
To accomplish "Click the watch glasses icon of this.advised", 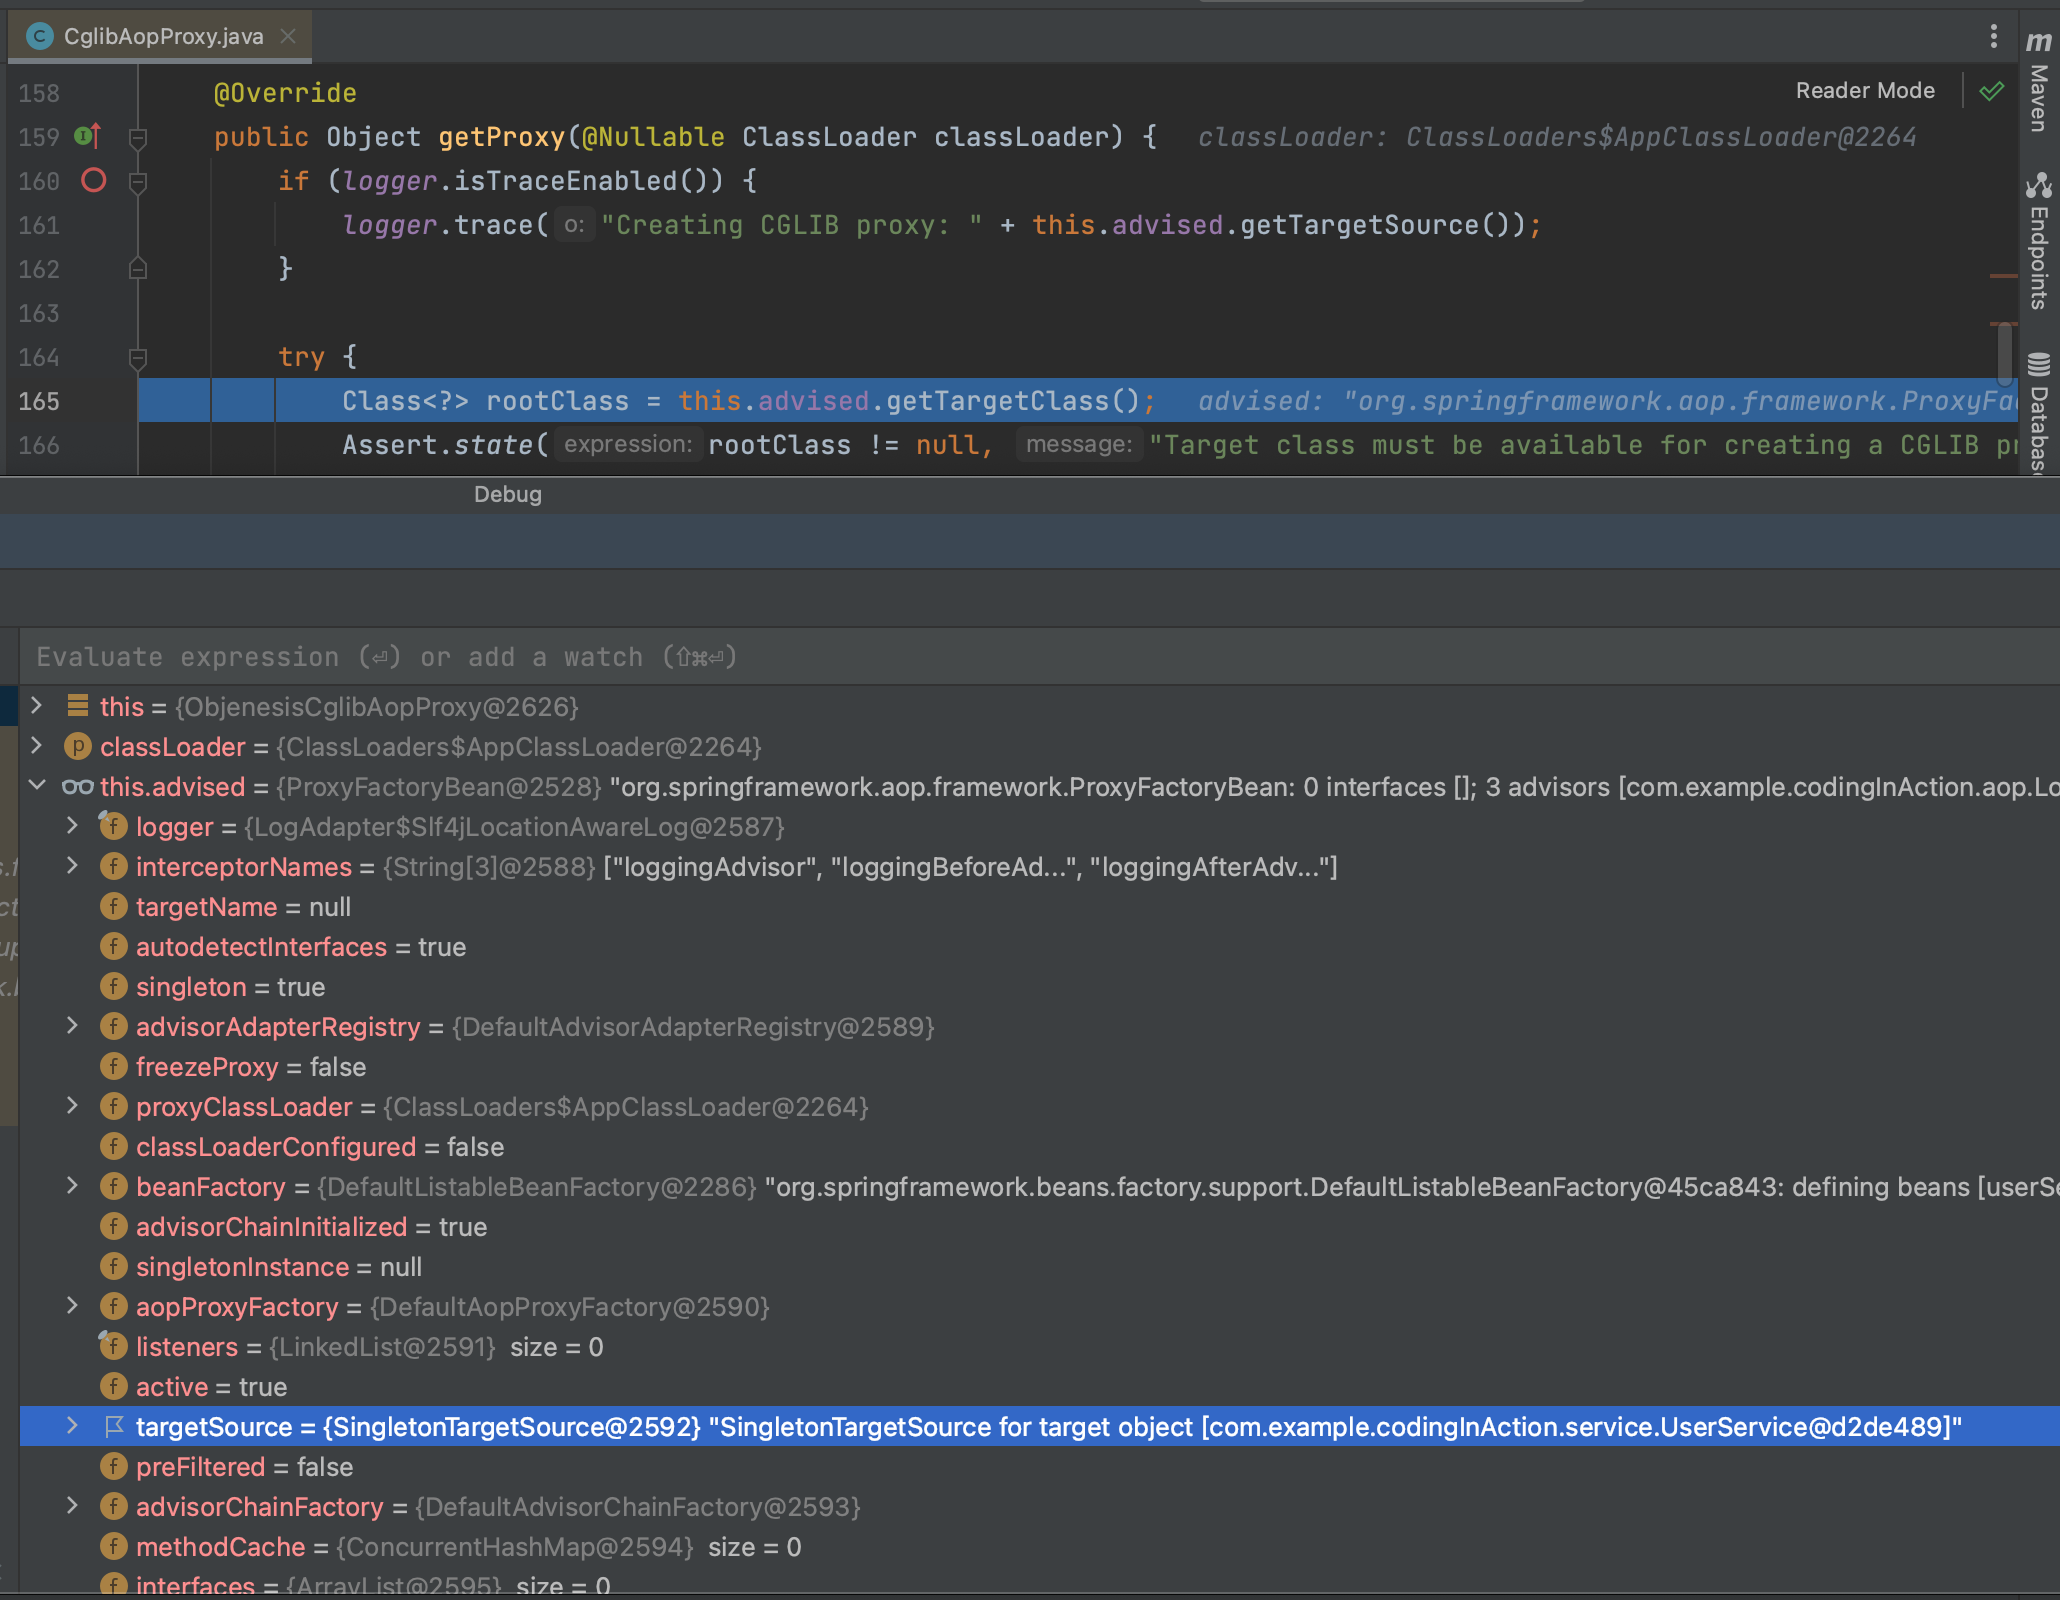I will (78, 787).
